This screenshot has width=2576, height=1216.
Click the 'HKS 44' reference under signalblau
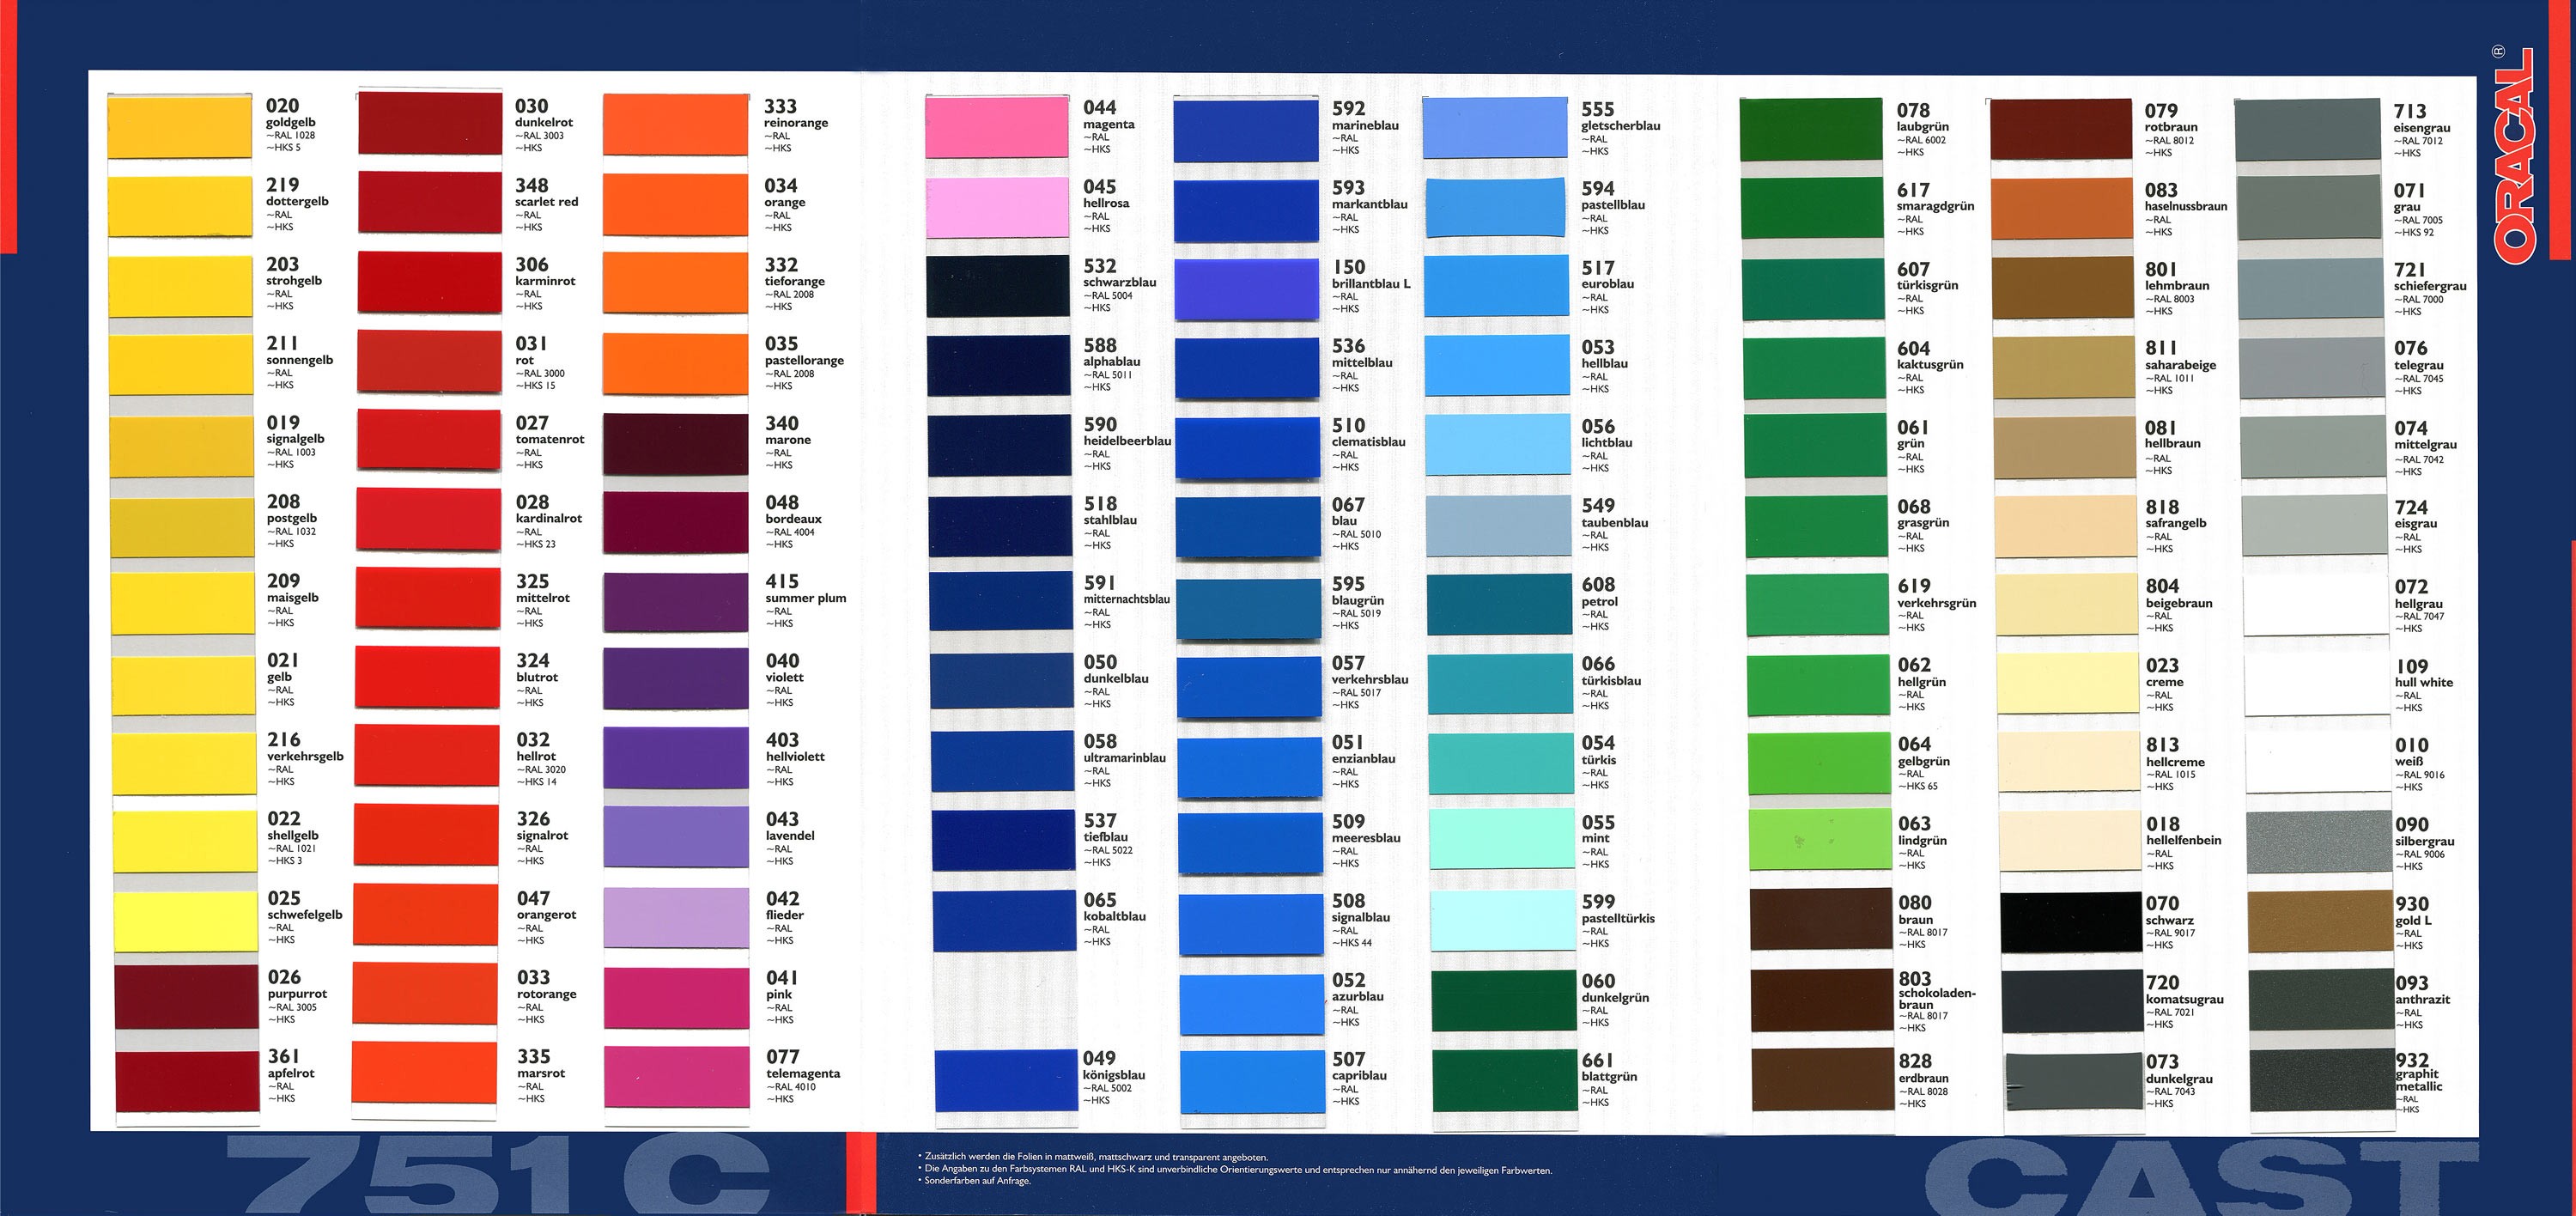[x=1352, y=943]
